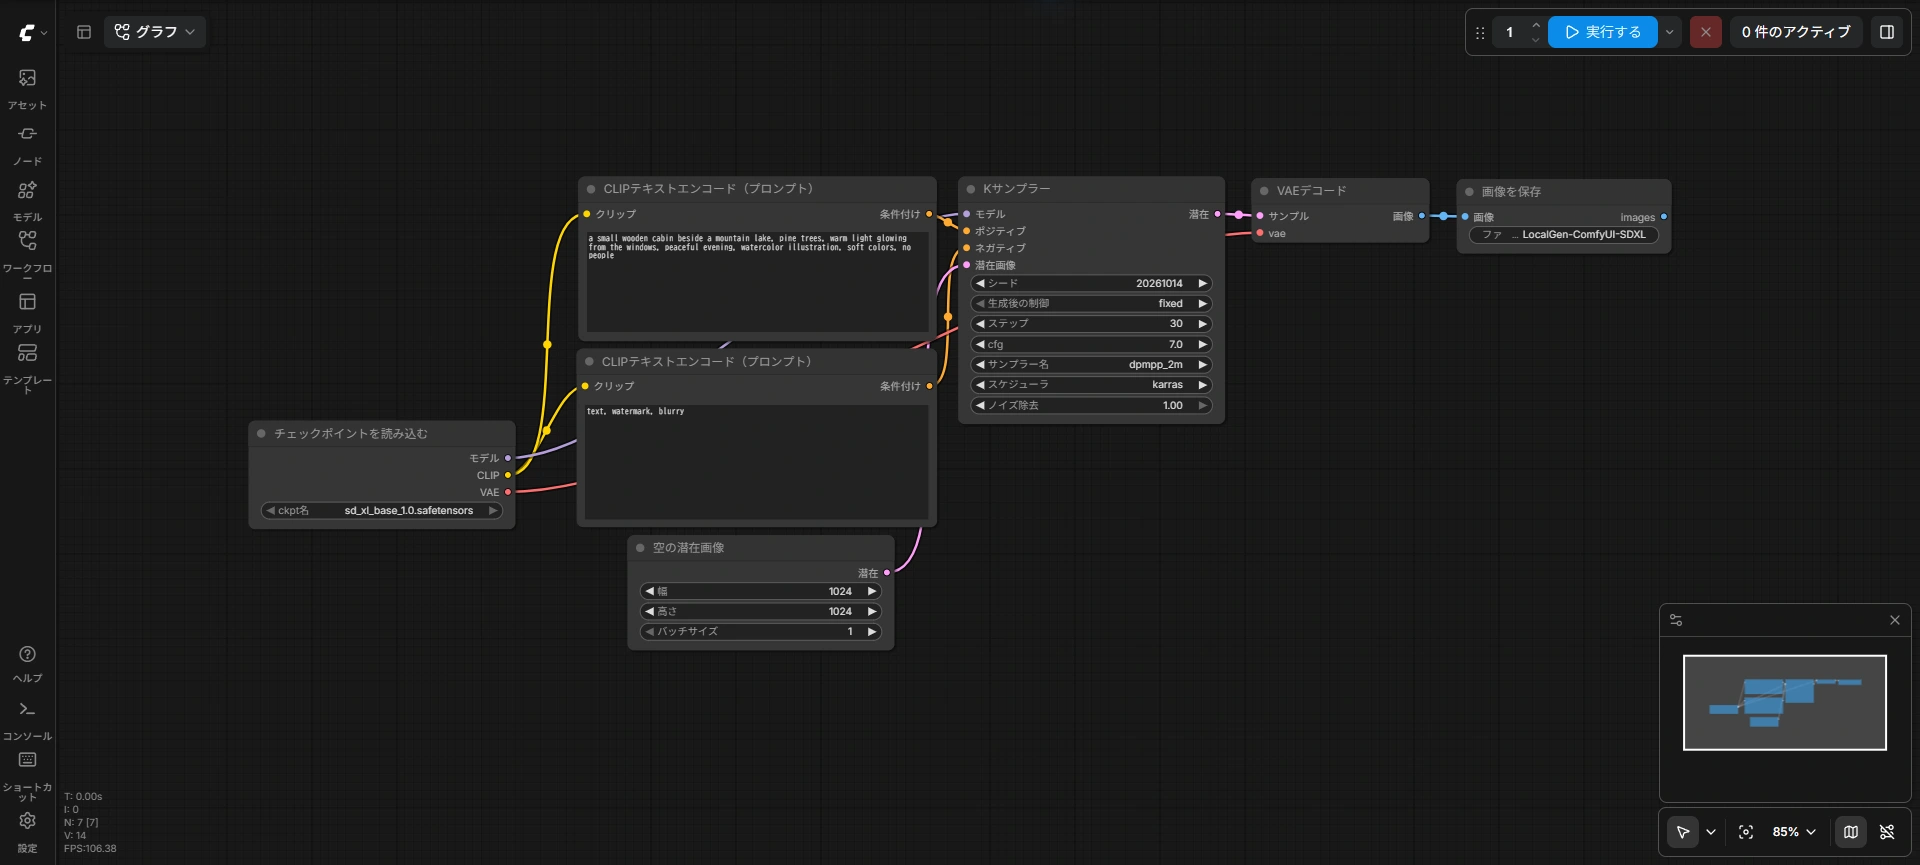This screenshot has width=1920, height=865.
Task: Open the ヘルプ help menu
Action: click(x=27, y=664)
